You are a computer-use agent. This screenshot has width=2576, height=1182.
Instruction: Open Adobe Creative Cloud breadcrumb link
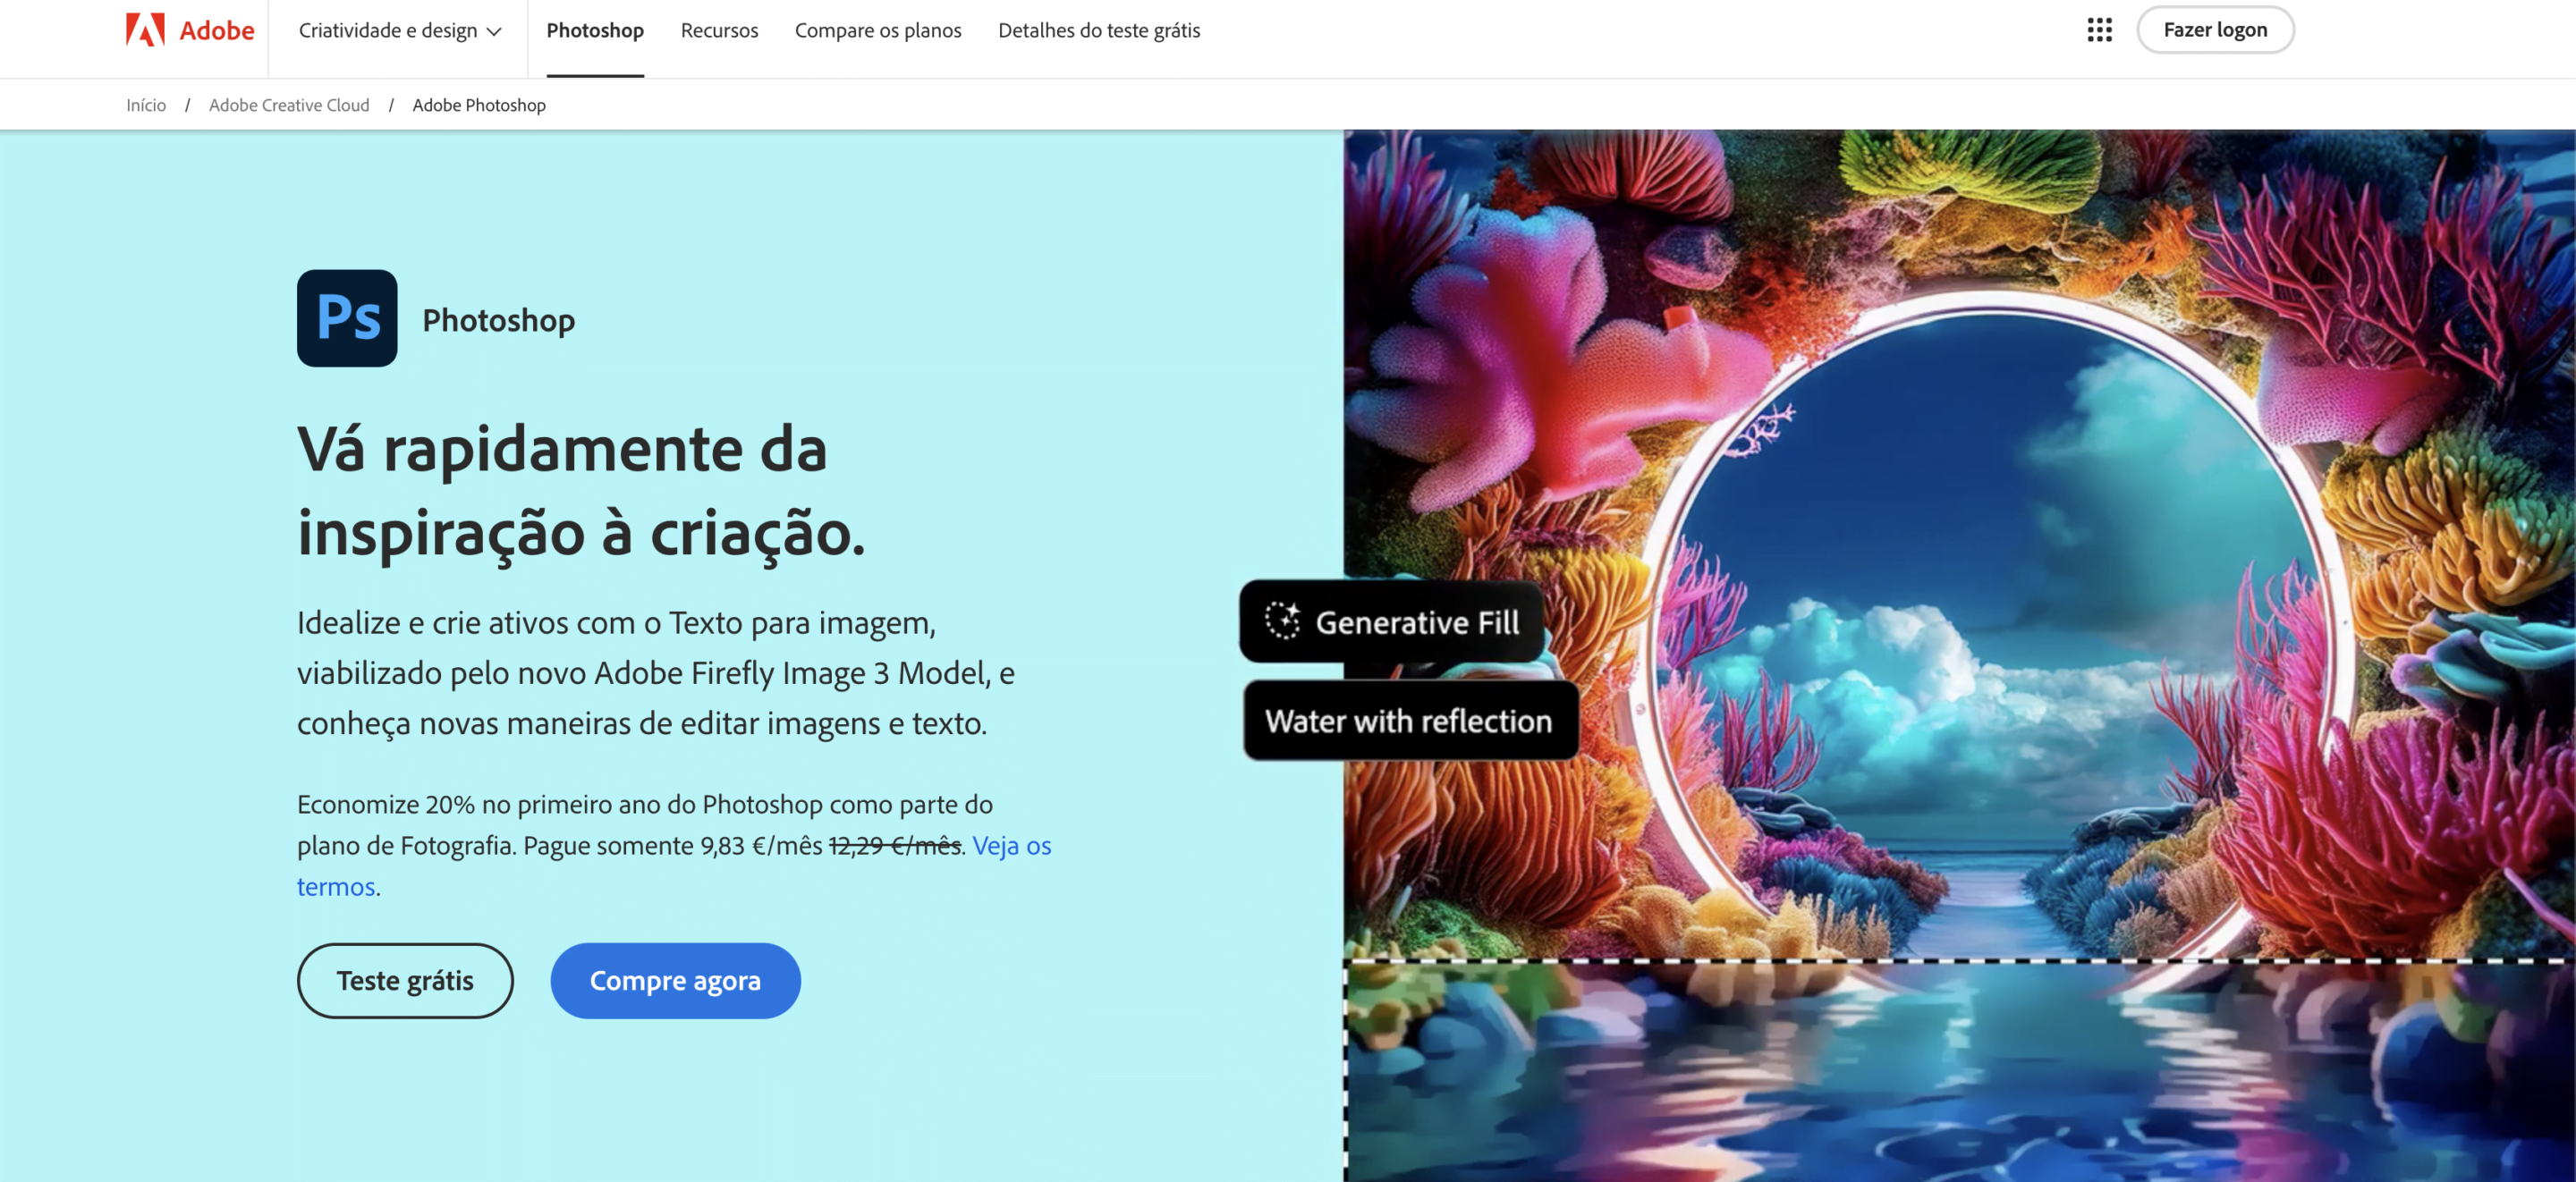pyautogui.click(x=289, y=105)
